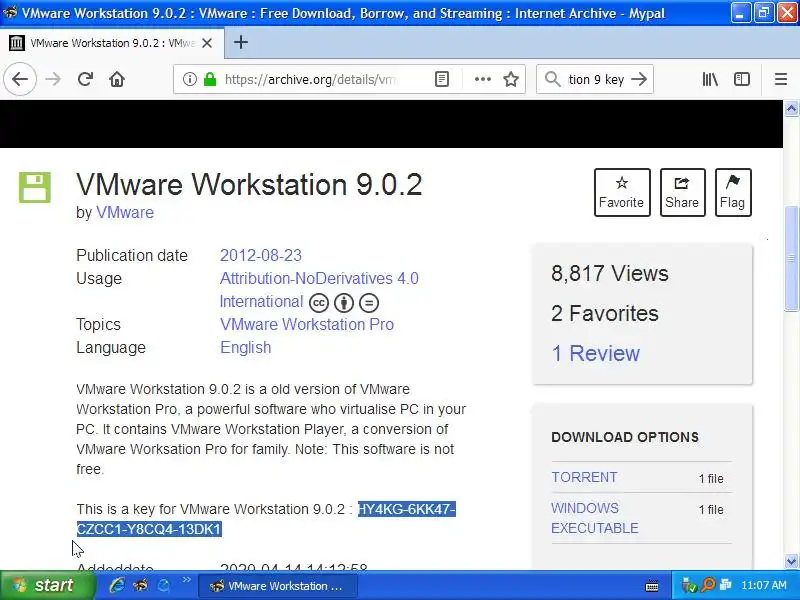This screenshot has width=800, height=600.
Task: Launch Mypal browser from quick launch
Action: point(140,585)
